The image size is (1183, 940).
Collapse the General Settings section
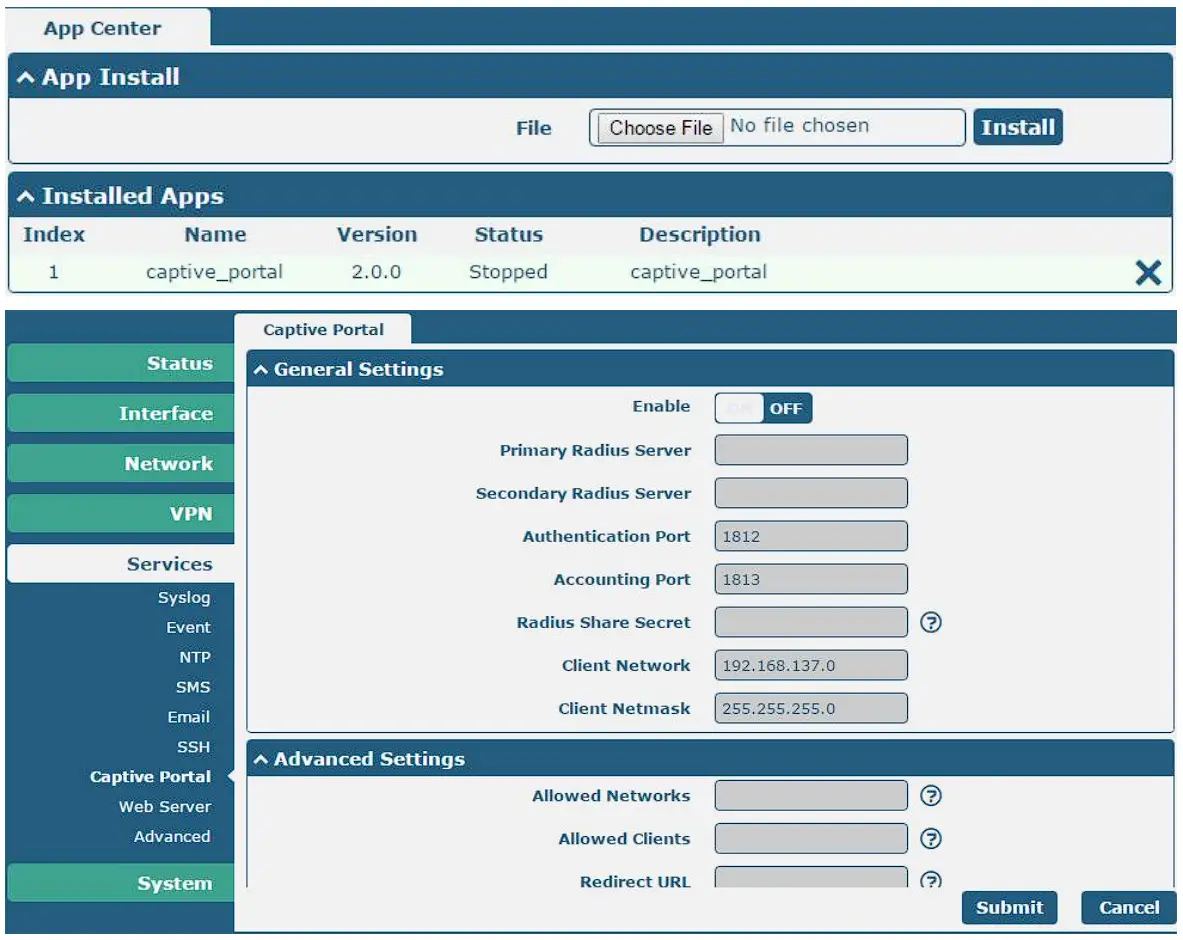click(261, 370)
